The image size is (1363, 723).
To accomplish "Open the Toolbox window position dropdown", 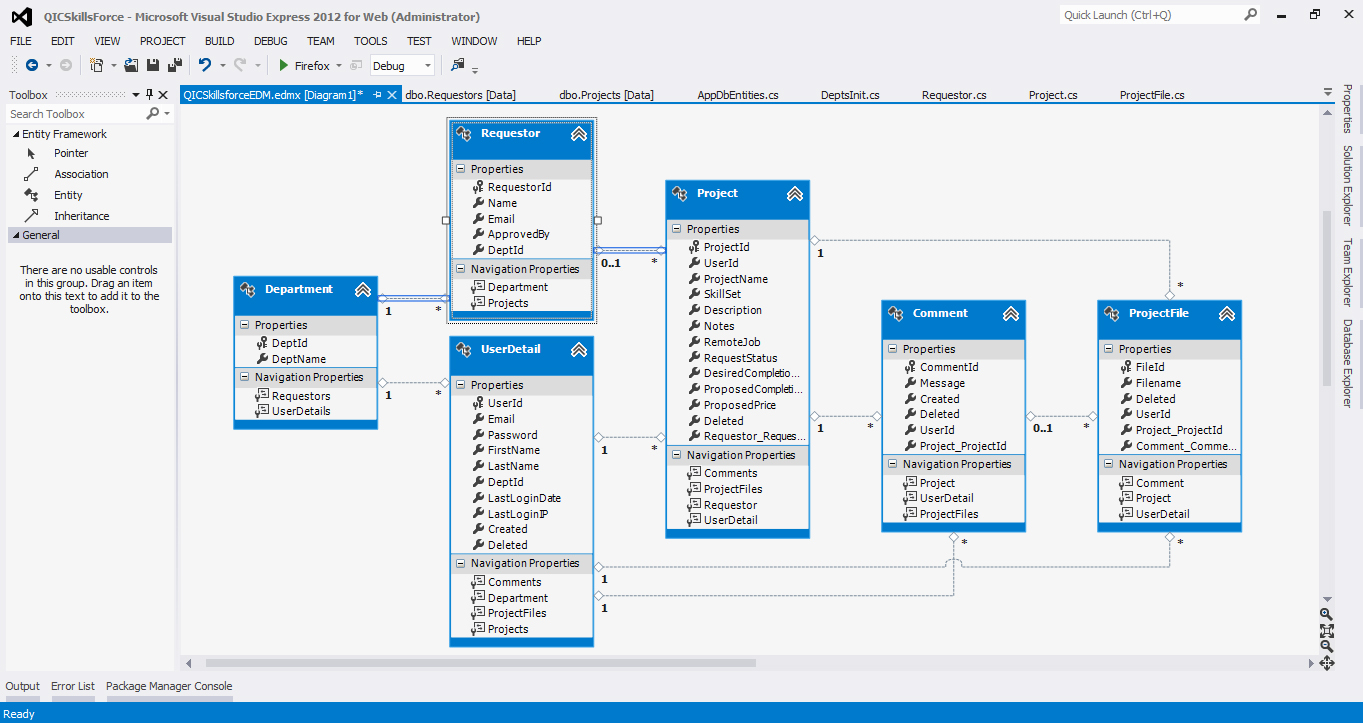I will coord(136,95).
